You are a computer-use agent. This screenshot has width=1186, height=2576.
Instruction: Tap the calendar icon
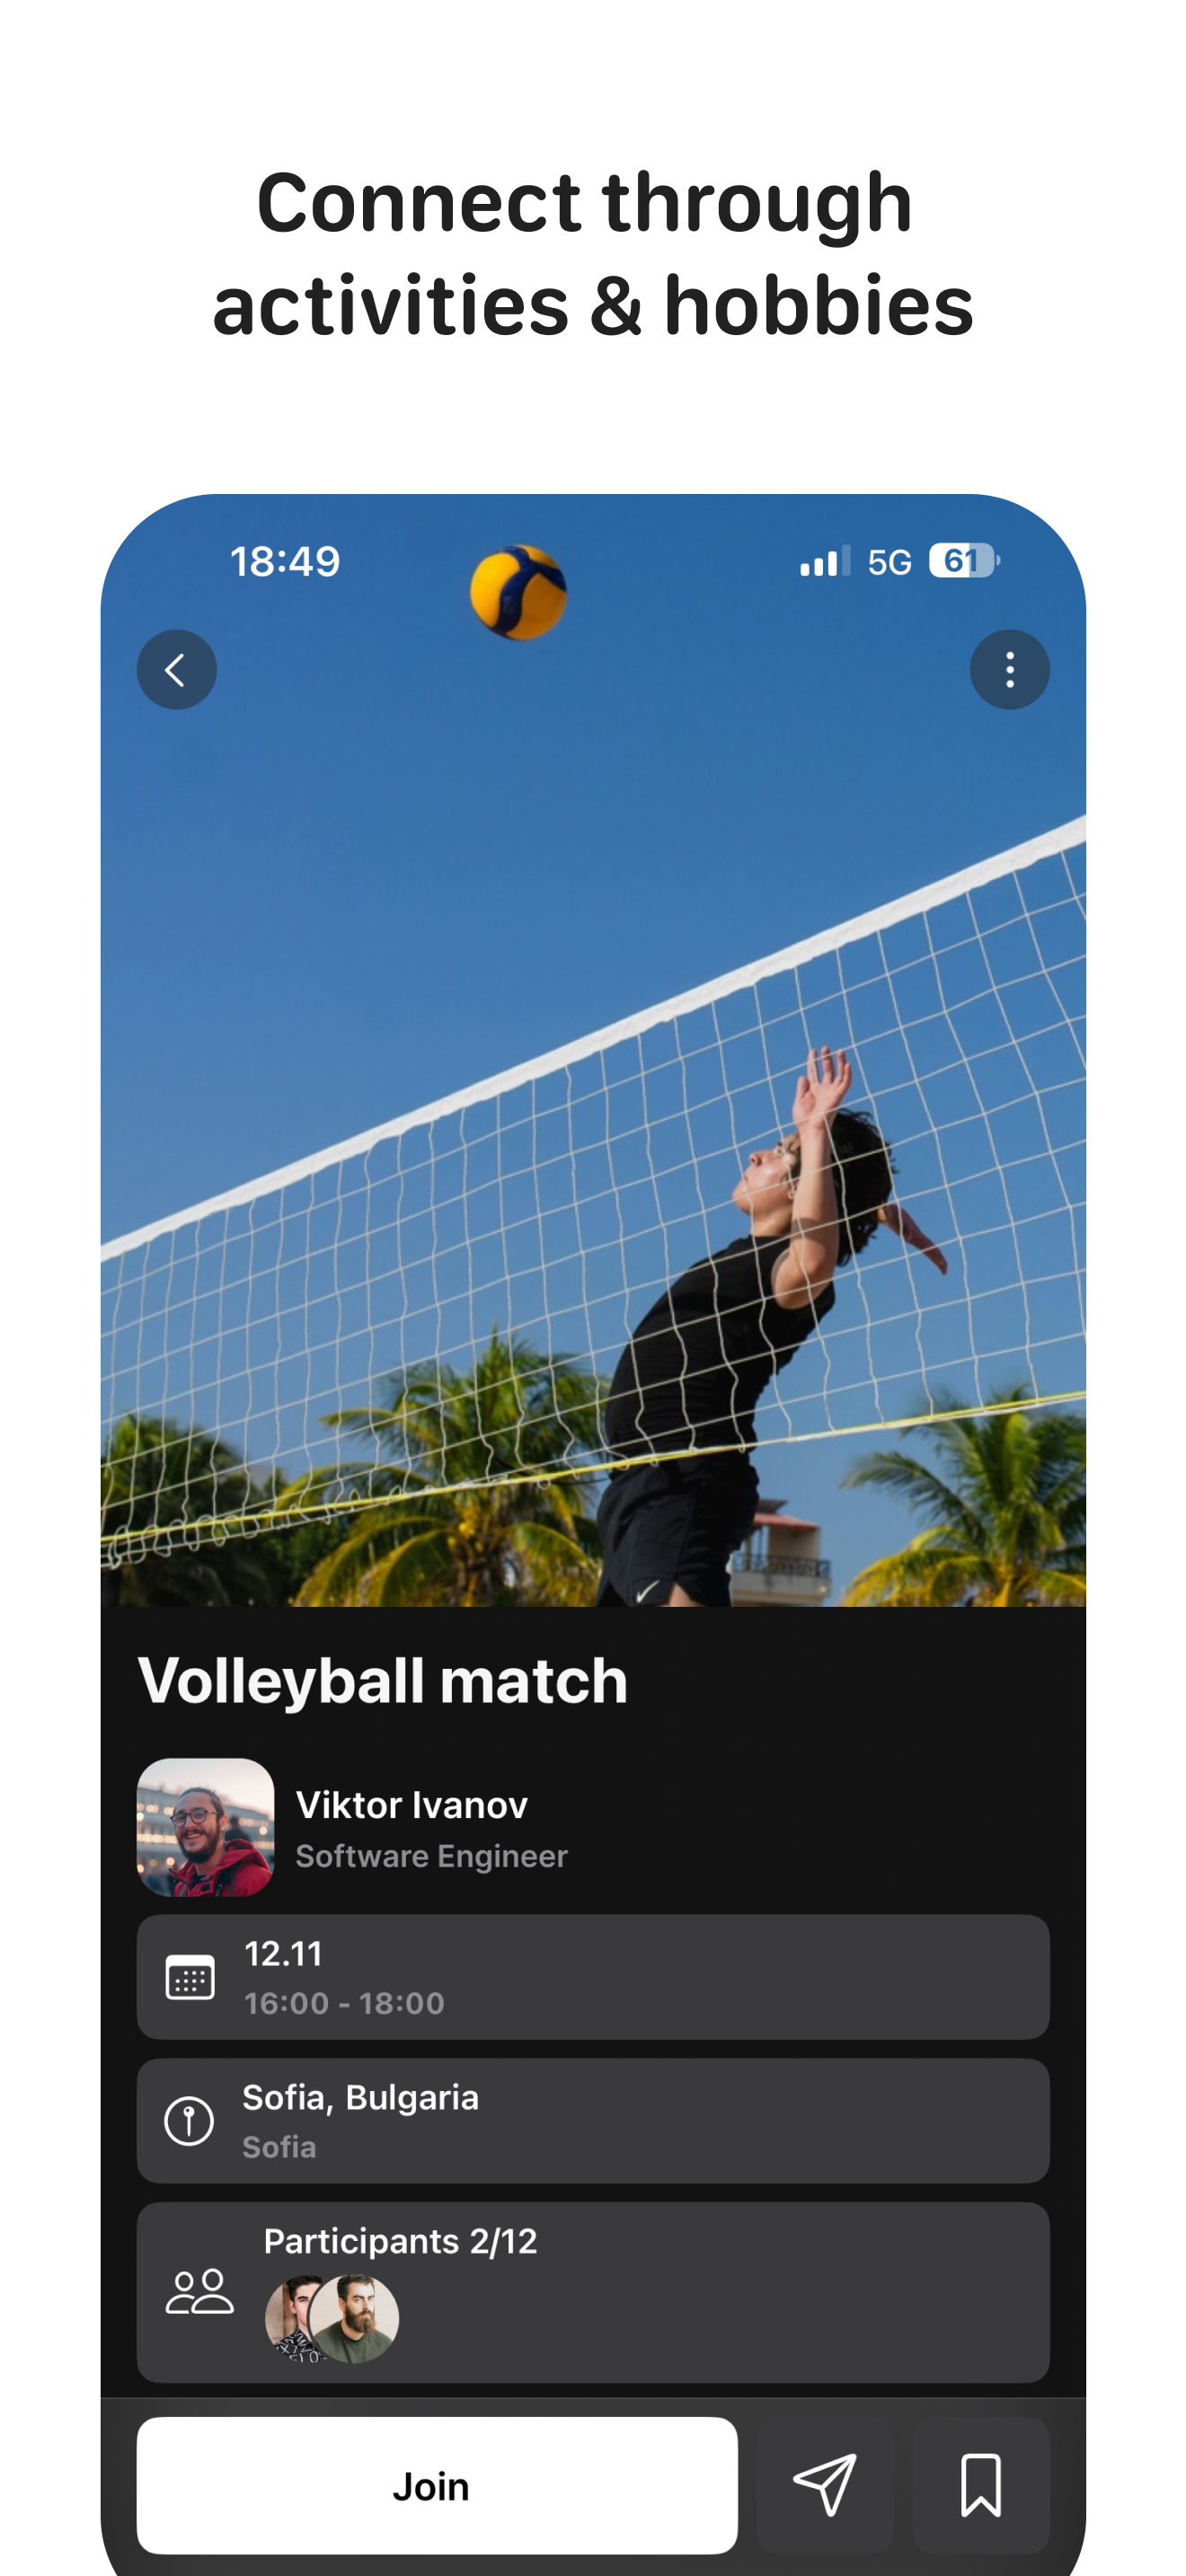[190, 1977]
